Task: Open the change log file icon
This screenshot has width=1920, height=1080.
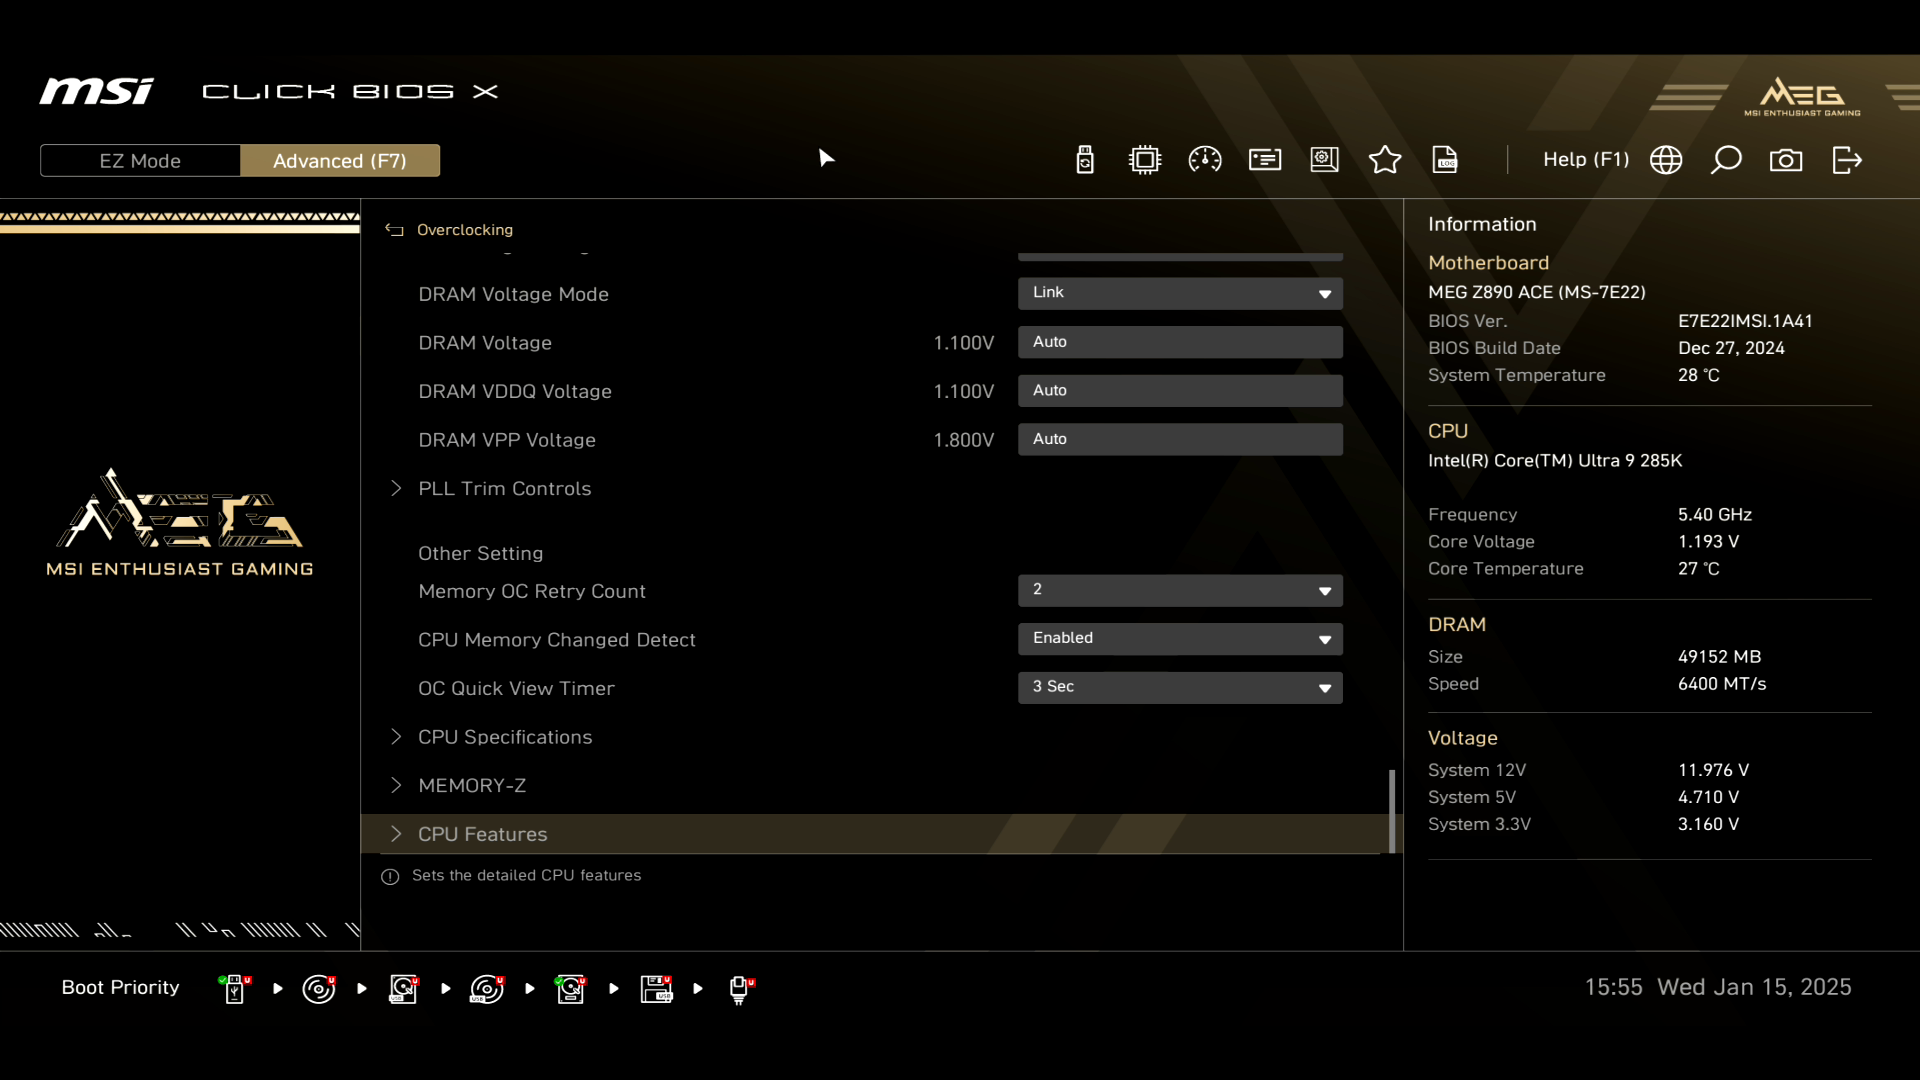Action: [1445, 160]
